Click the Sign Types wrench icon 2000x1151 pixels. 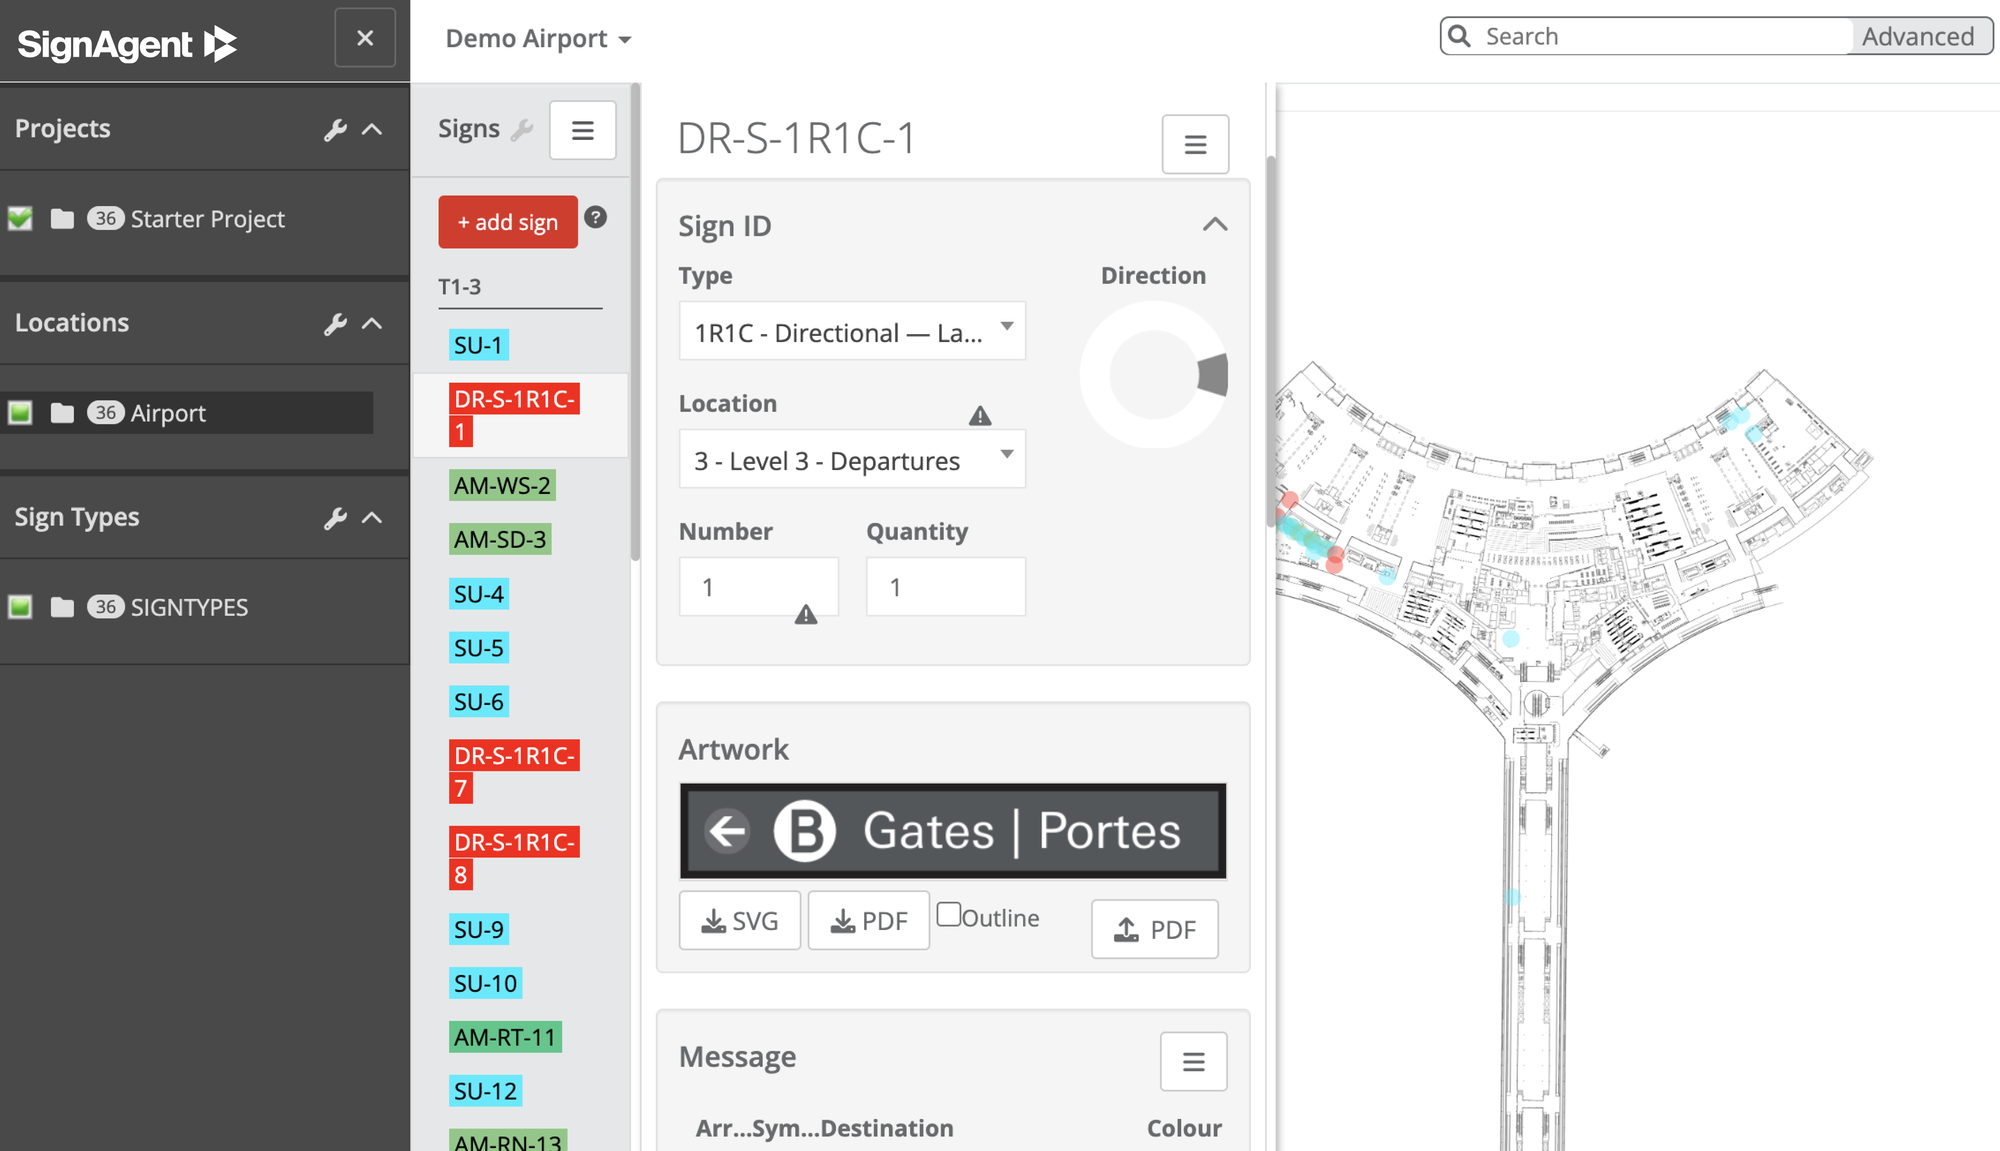(335, 517)
